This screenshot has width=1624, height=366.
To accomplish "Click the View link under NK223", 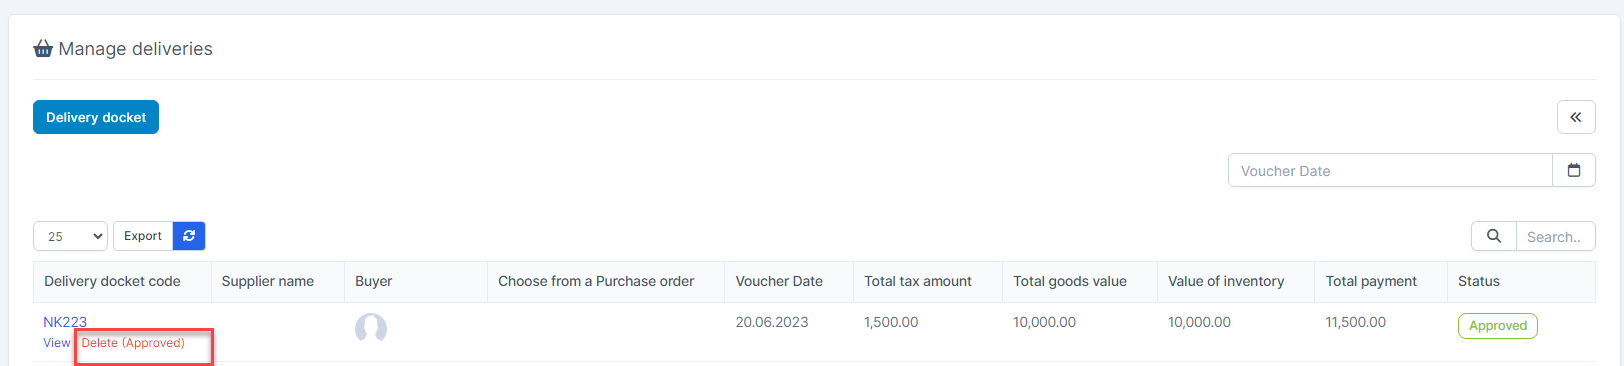I will coord(57,343).
